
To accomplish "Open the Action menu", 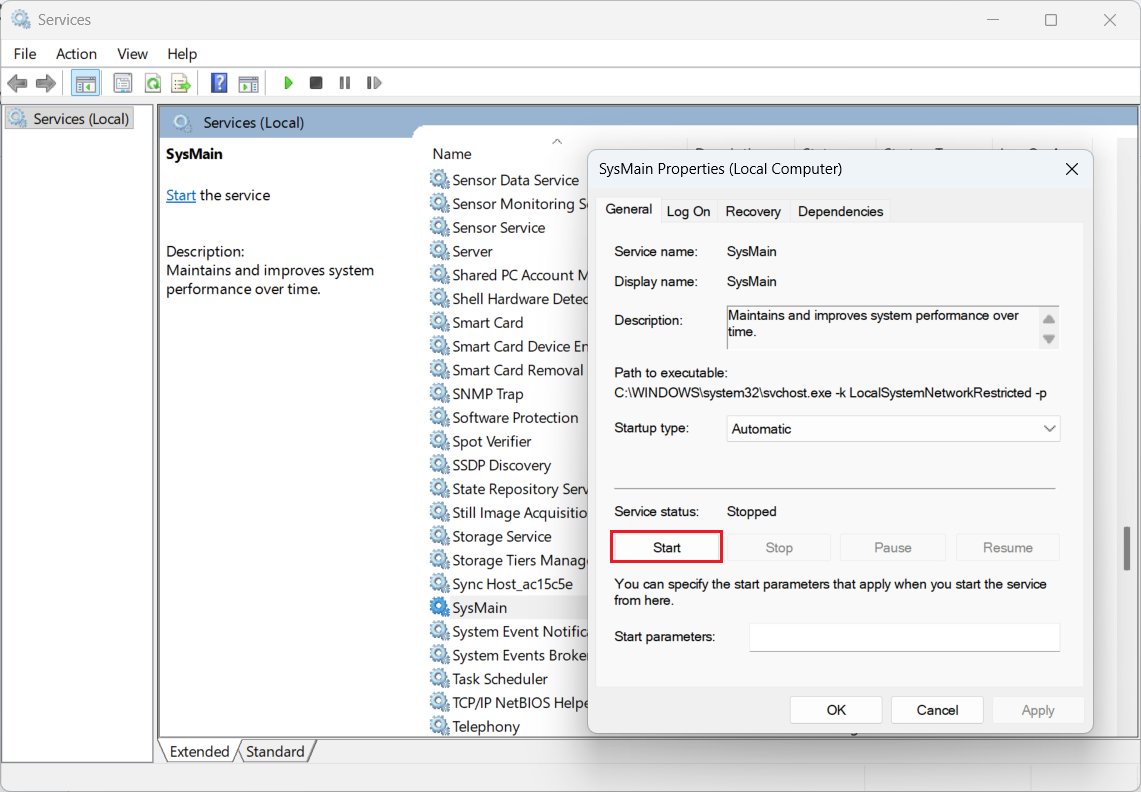I will (76, 54).
